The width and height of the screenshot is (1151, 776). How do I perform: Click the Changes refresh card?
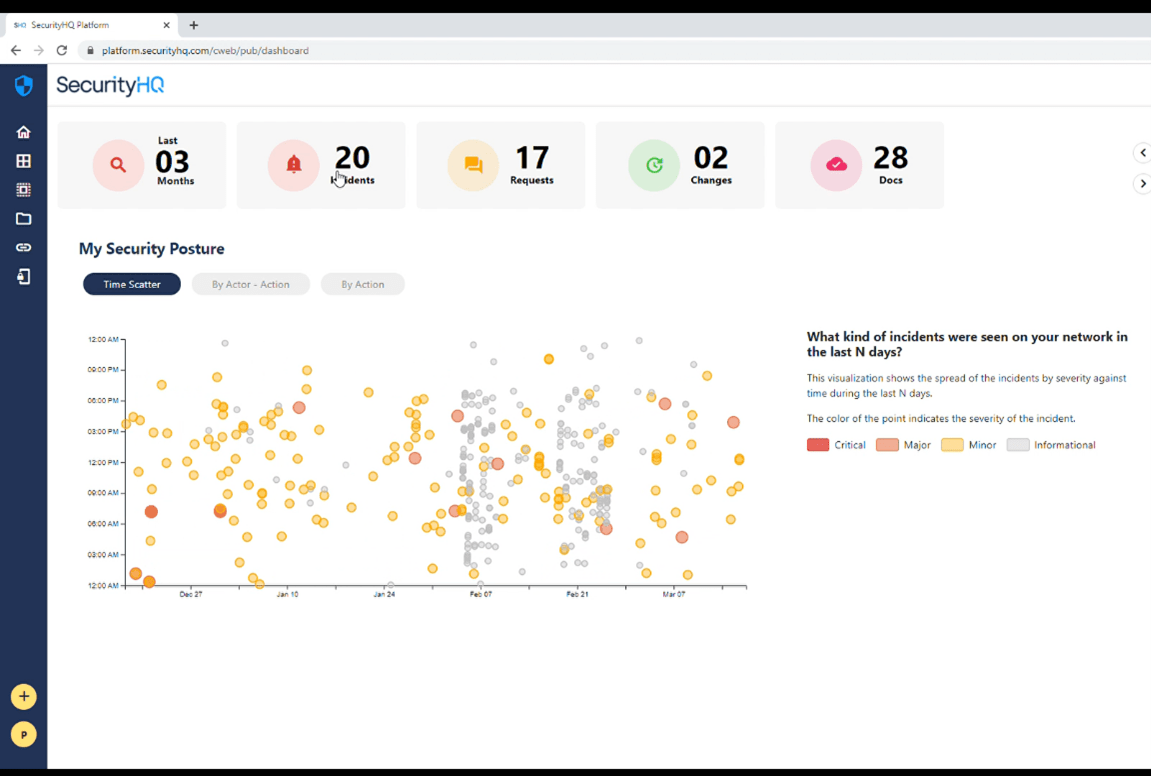coord(680,165)
